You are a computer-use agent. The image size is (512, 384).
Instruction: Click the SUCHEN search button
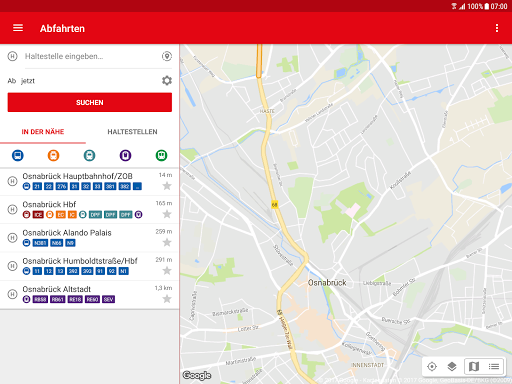click(90, 102)
